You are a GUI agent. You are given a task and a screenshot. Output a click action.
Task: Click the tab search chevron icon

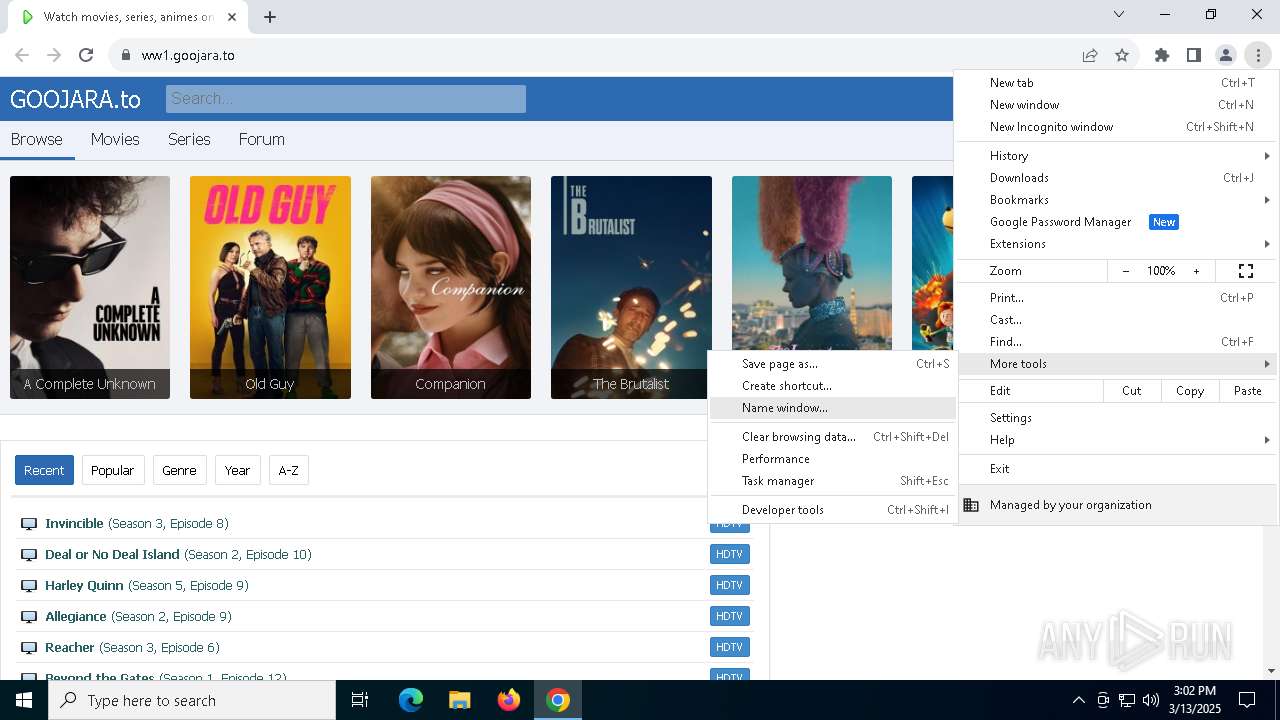(1119, 14)
